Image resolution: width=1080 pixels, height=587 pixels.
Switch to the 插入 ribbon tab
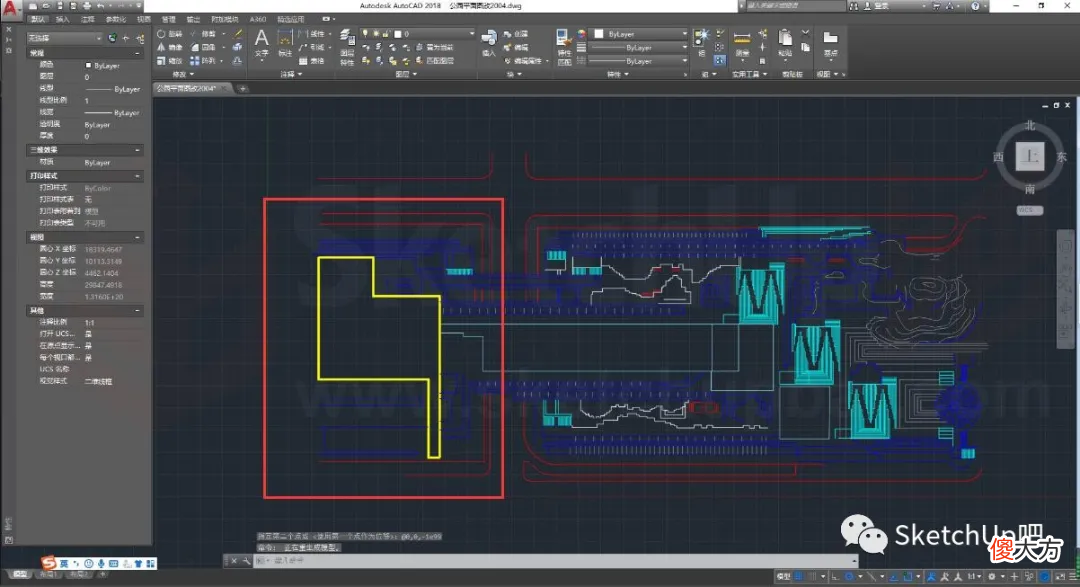(62, 19)
